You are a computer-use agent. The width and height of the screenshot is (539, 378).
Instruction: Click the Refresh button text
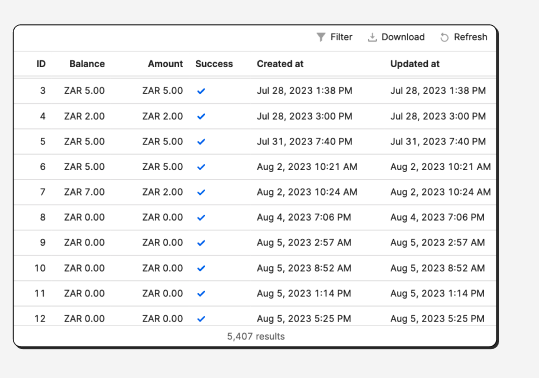pyautogui.click(x=471, y=37)
